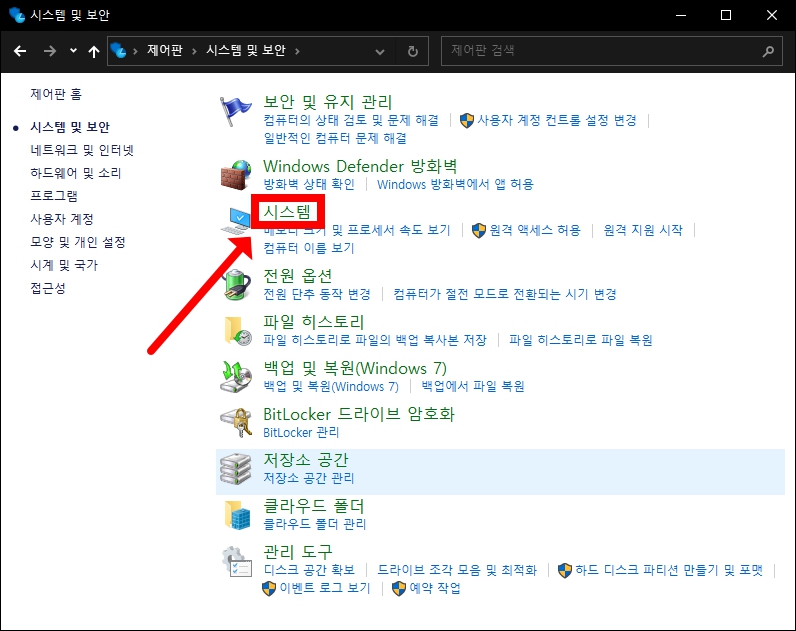
Task: Go to 제어판 홈 in sidebar
Action: pyautogui.click(x=56, y=94)
